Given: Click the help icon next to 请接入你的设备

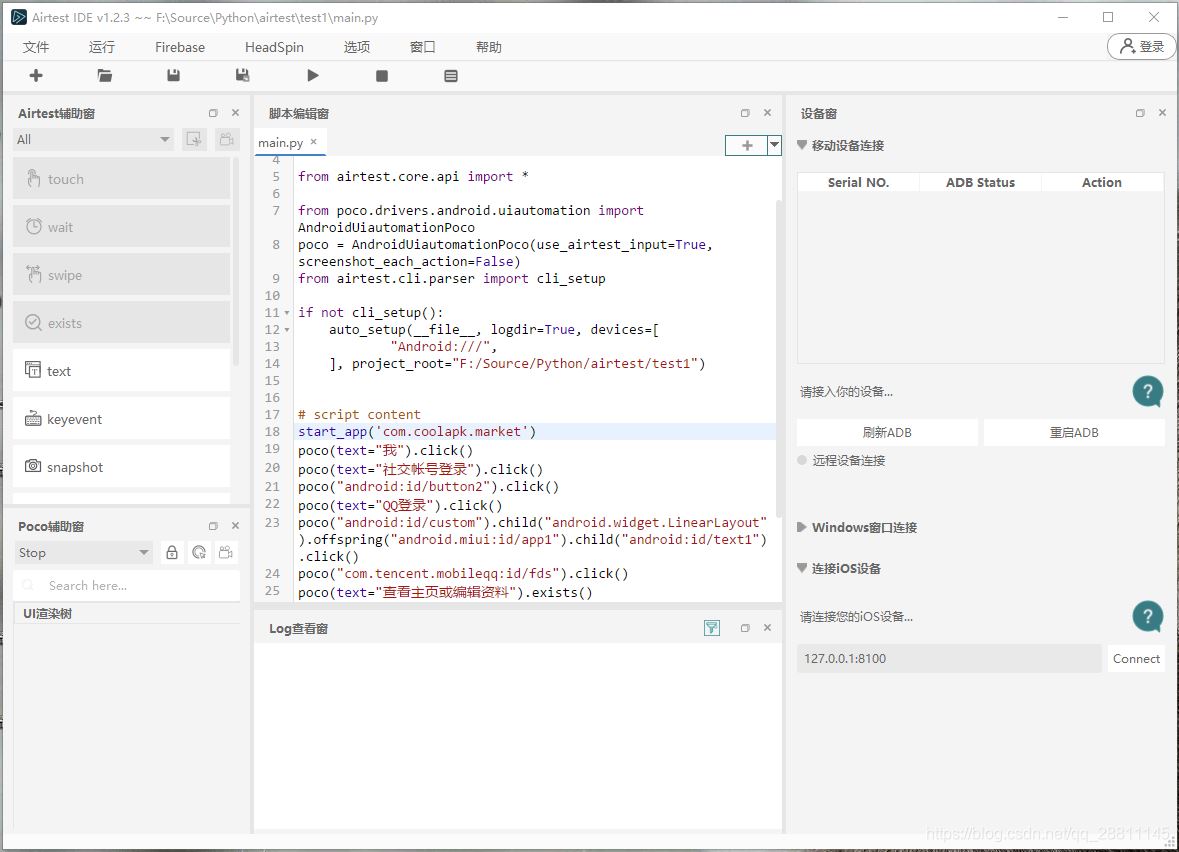Looking at the screenshot, I should (x=1147, y=391).
